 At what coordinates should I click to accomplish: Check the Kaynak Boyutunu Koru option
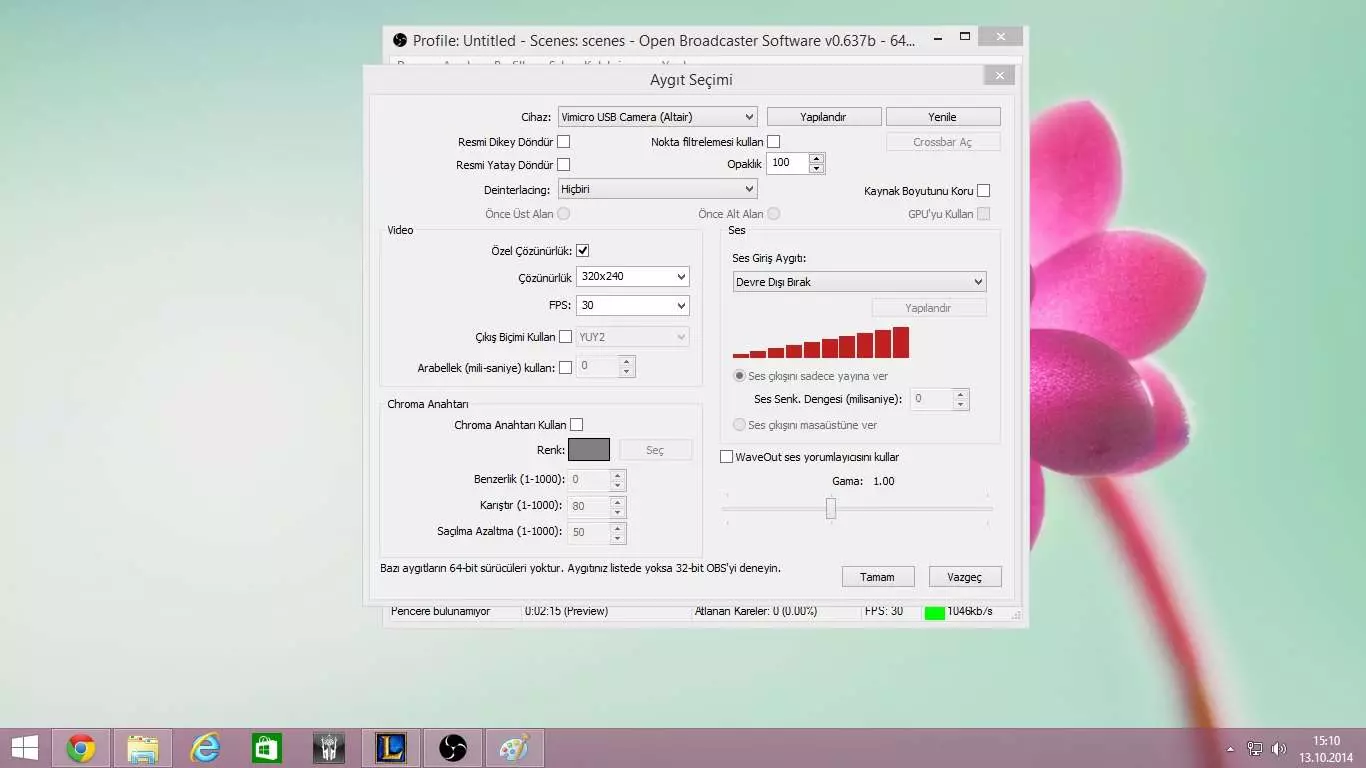tap(984, 191)
